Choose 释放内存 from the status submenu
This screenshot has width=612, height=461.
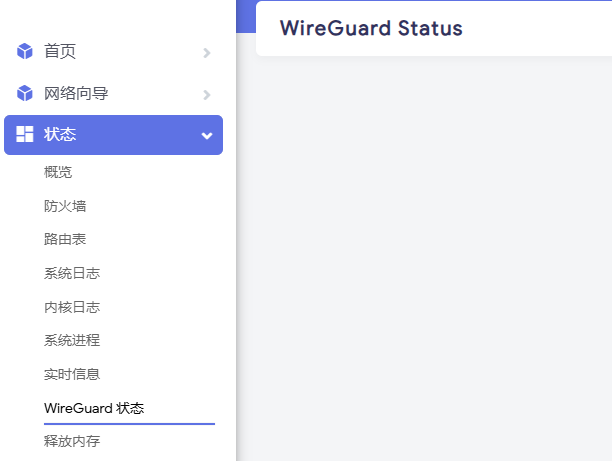[x=72, y=441]
